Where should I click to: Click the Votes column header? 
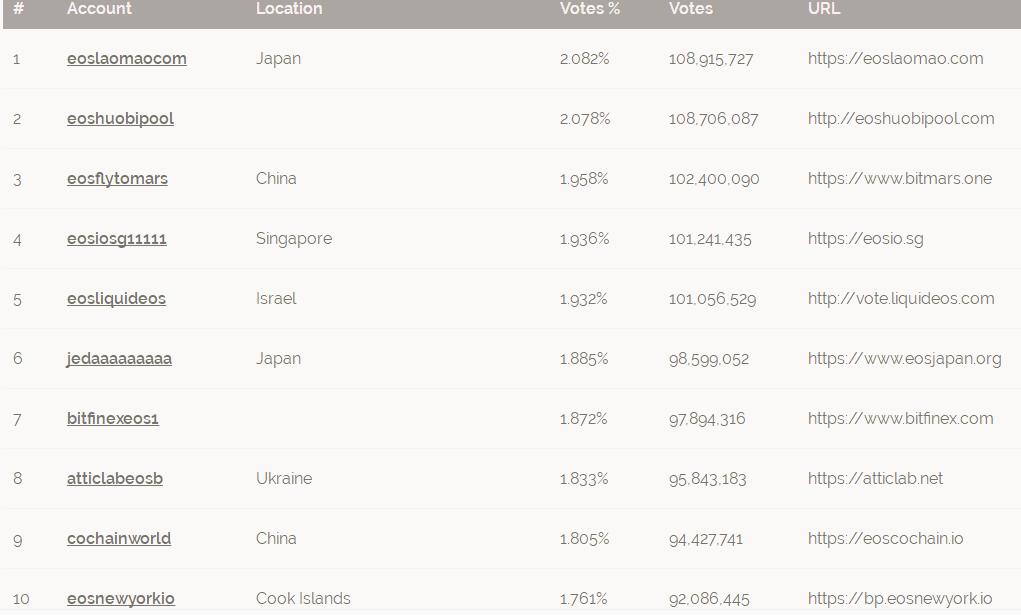(691, 8)
